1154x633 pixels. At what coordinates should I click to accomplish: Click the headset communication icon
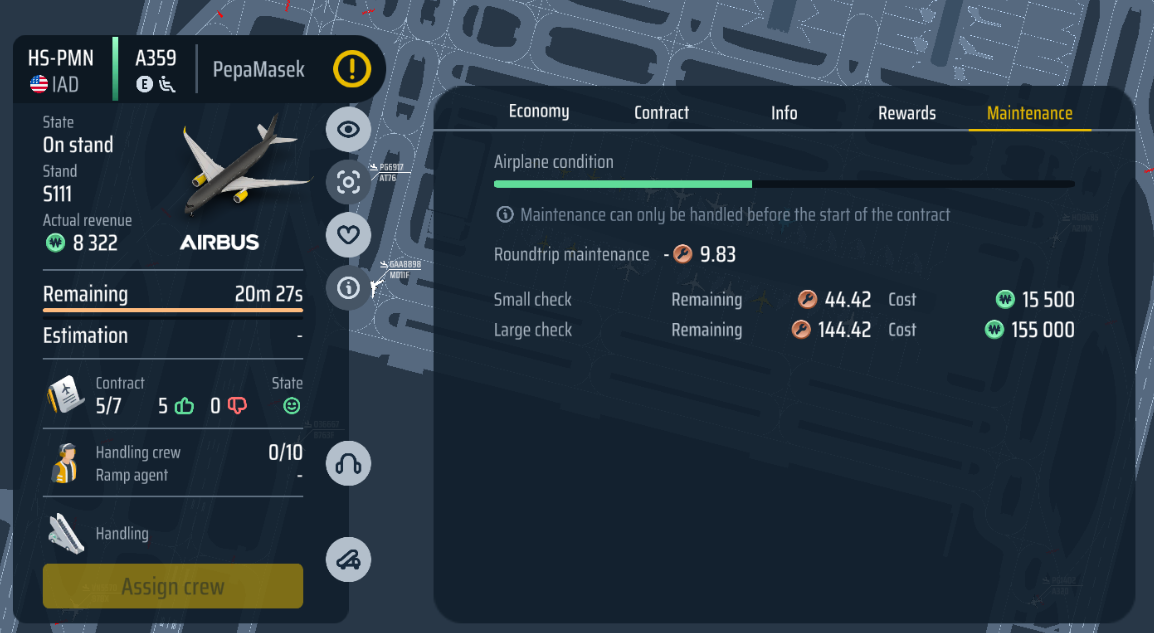[348, 464]
